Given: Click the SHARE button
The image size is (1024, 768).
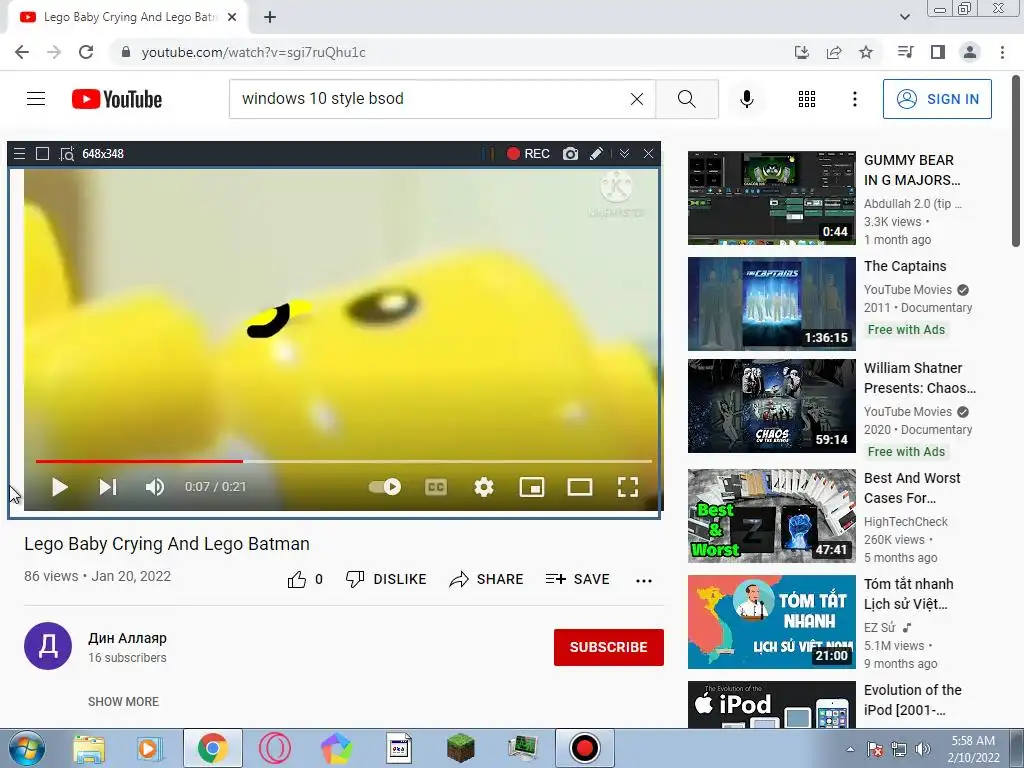Looking at the screenshot, I should (x=487, y=579).
